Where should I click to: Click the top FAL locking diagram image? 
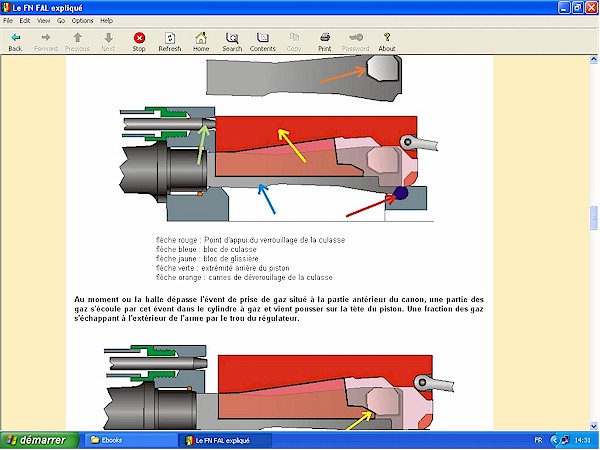coord(279,139)
